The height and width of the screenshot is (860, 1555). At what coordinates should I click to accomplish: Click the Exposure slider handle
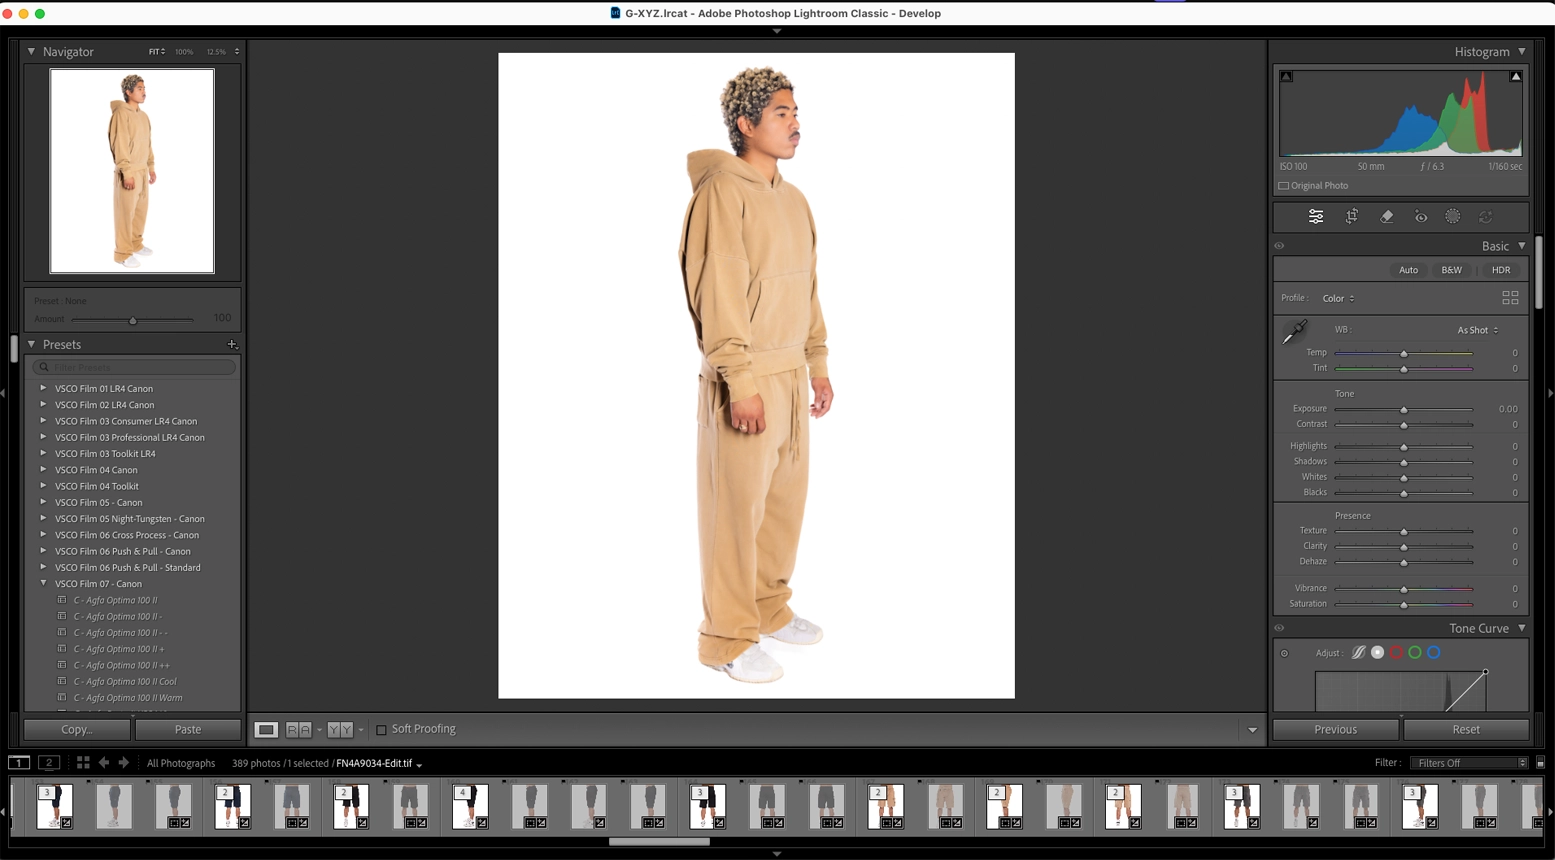(1403, 410)
